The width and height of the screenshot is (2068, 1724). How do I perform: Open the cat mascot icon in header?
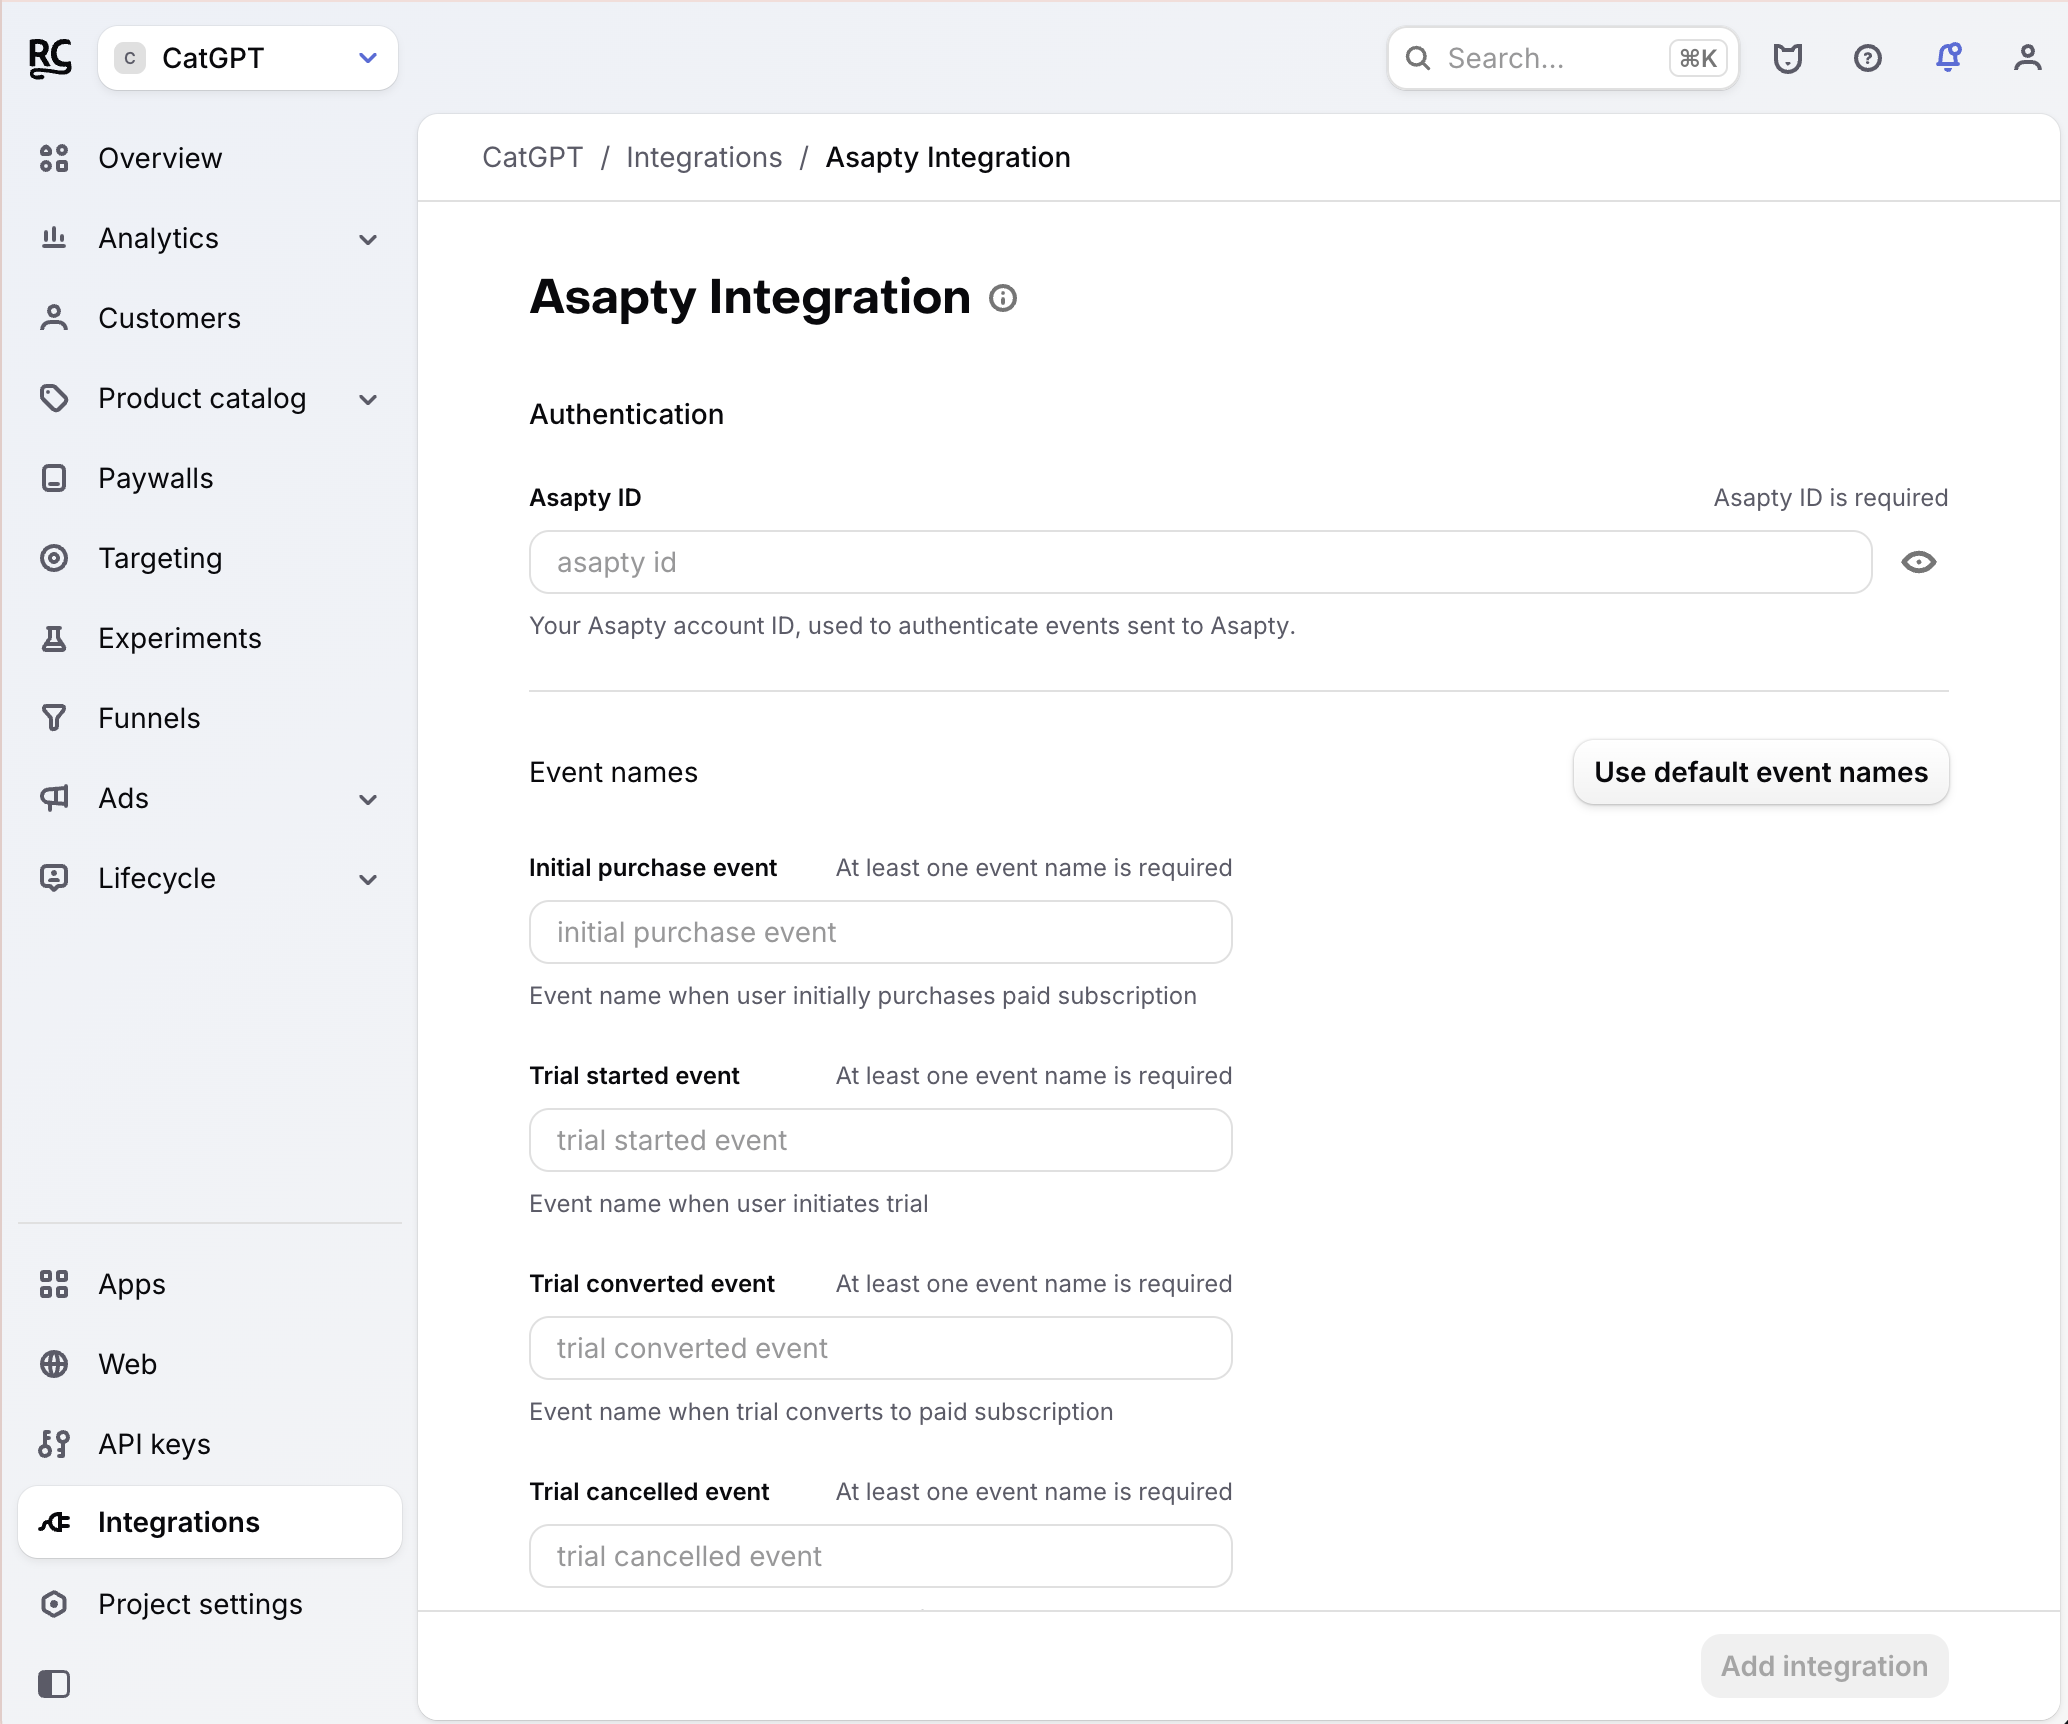coord(1788,58)
